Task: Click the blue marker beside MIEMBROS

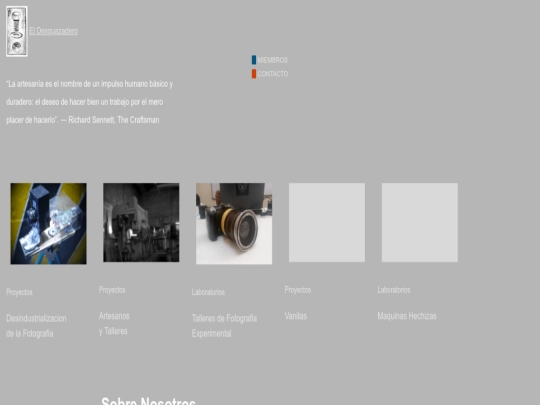Action: 254,60
